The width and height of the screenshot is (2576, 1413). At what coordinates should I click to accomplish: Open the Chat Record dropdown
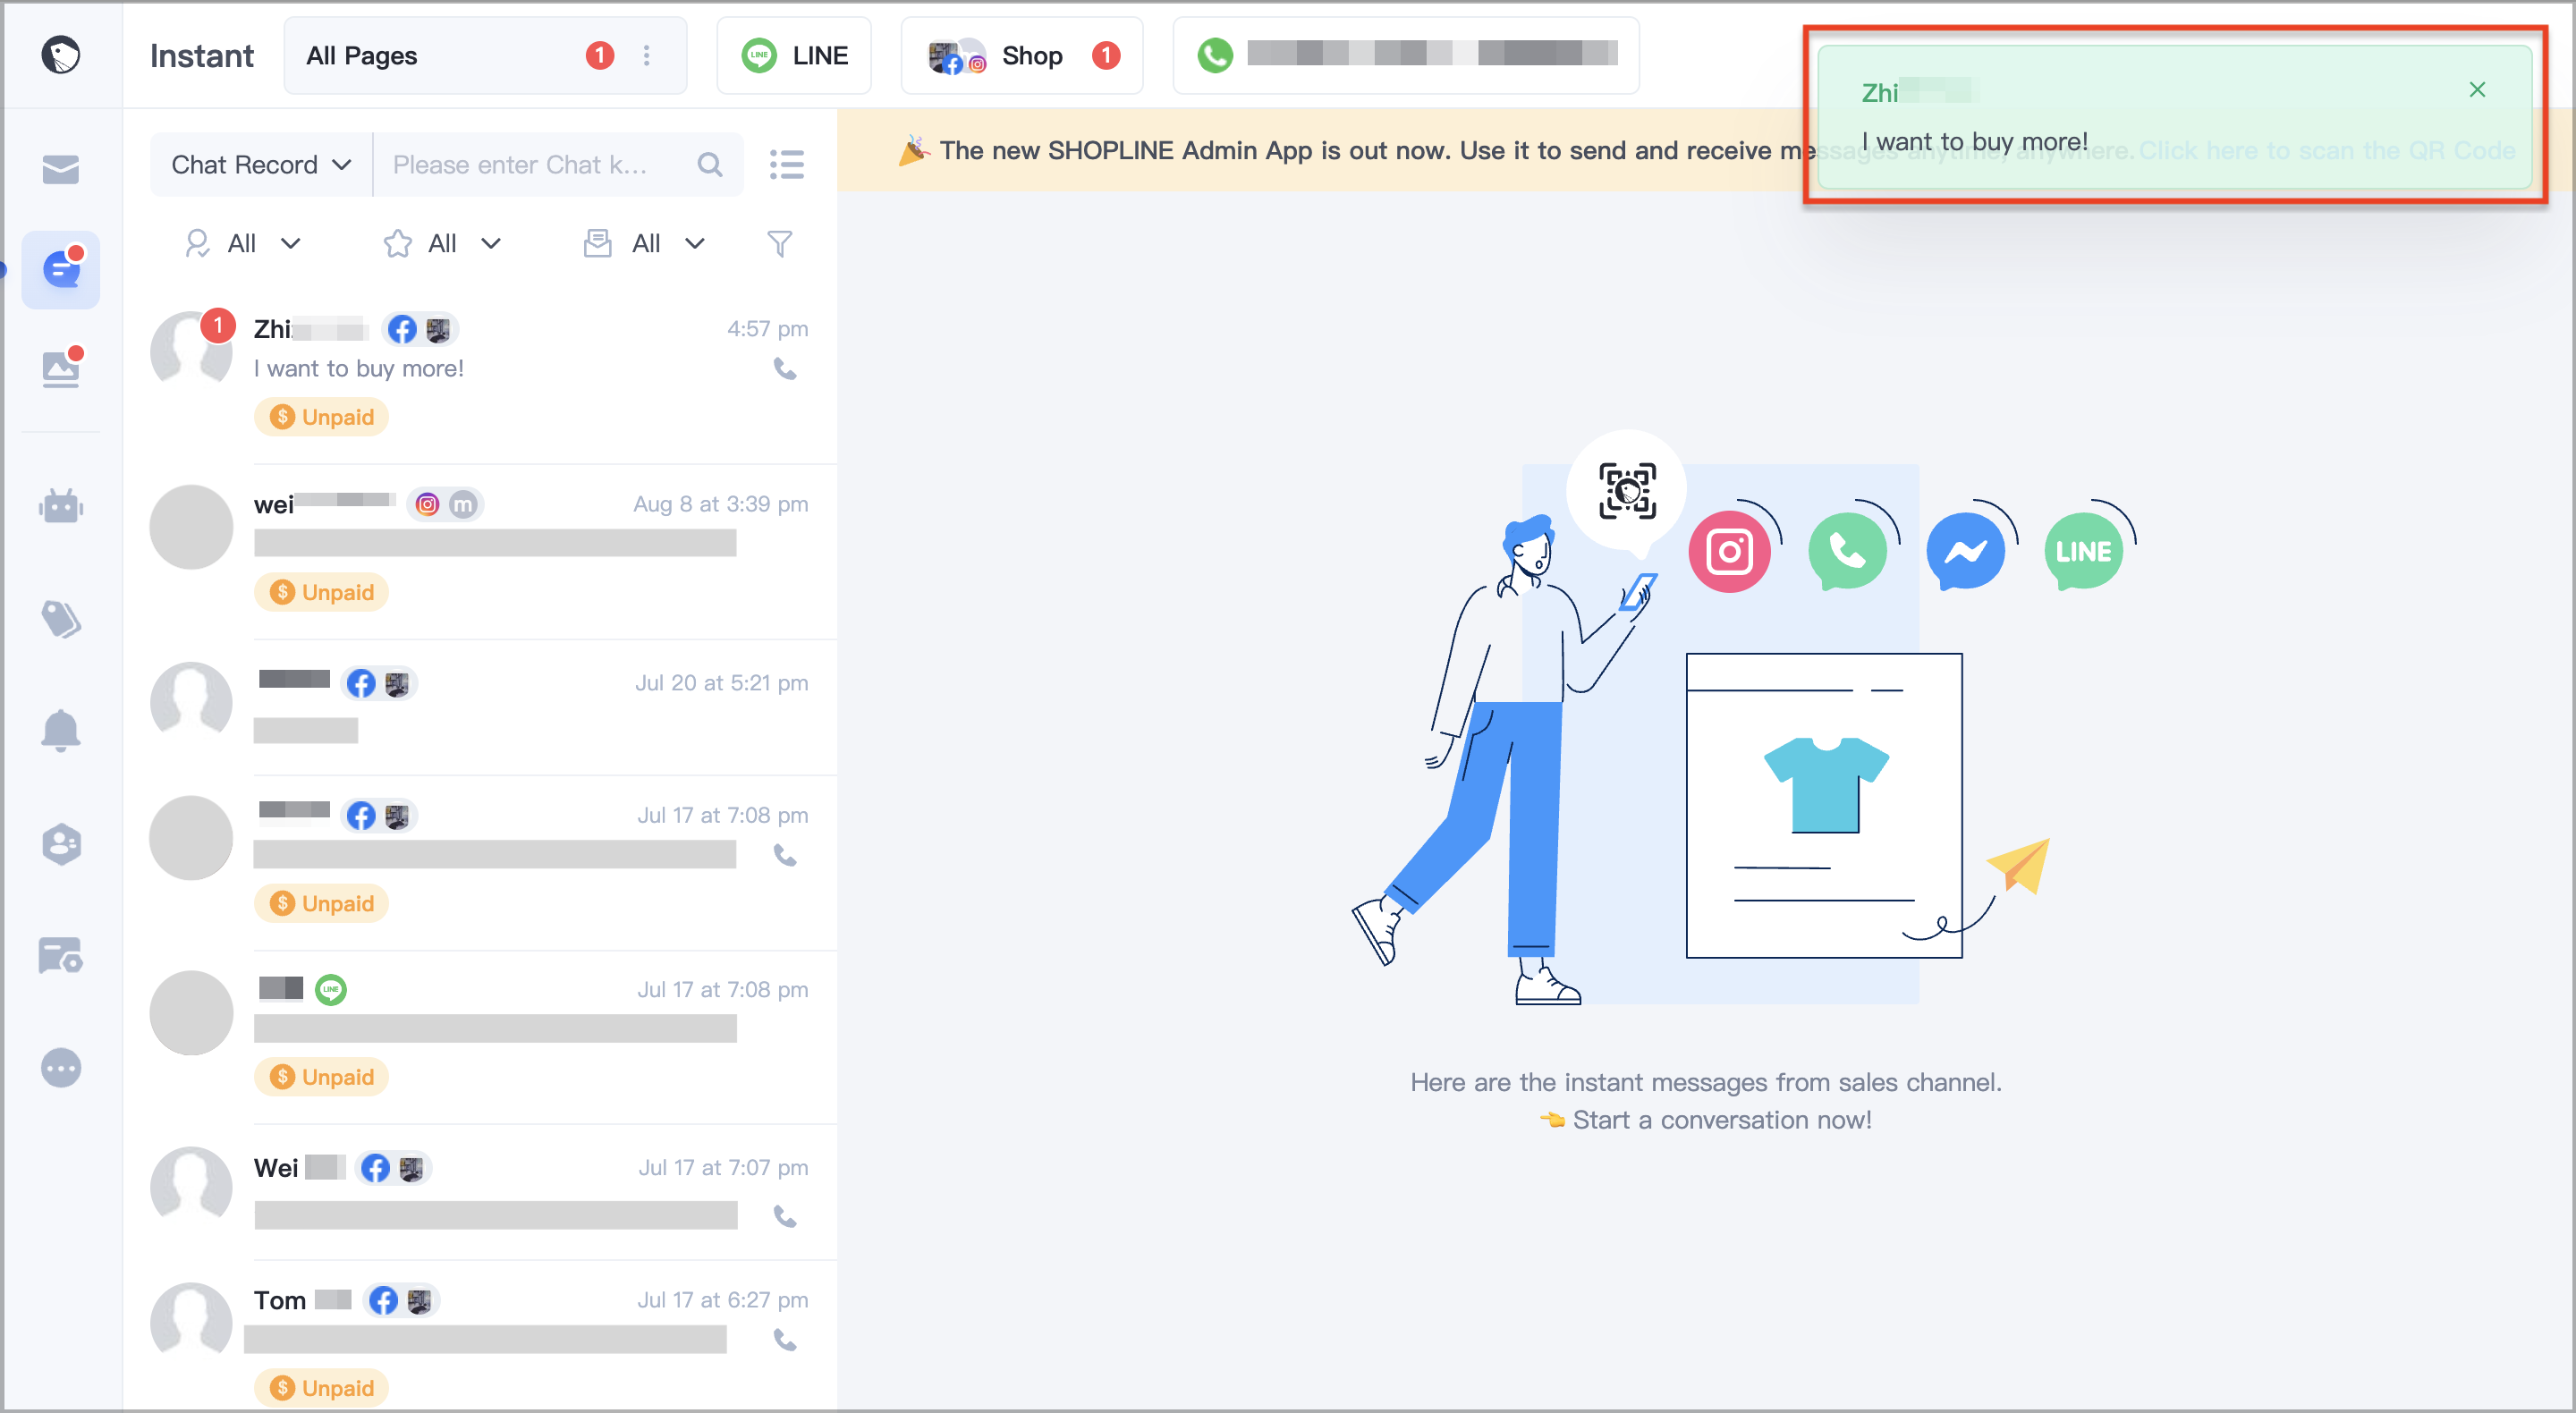coord(261,165)
